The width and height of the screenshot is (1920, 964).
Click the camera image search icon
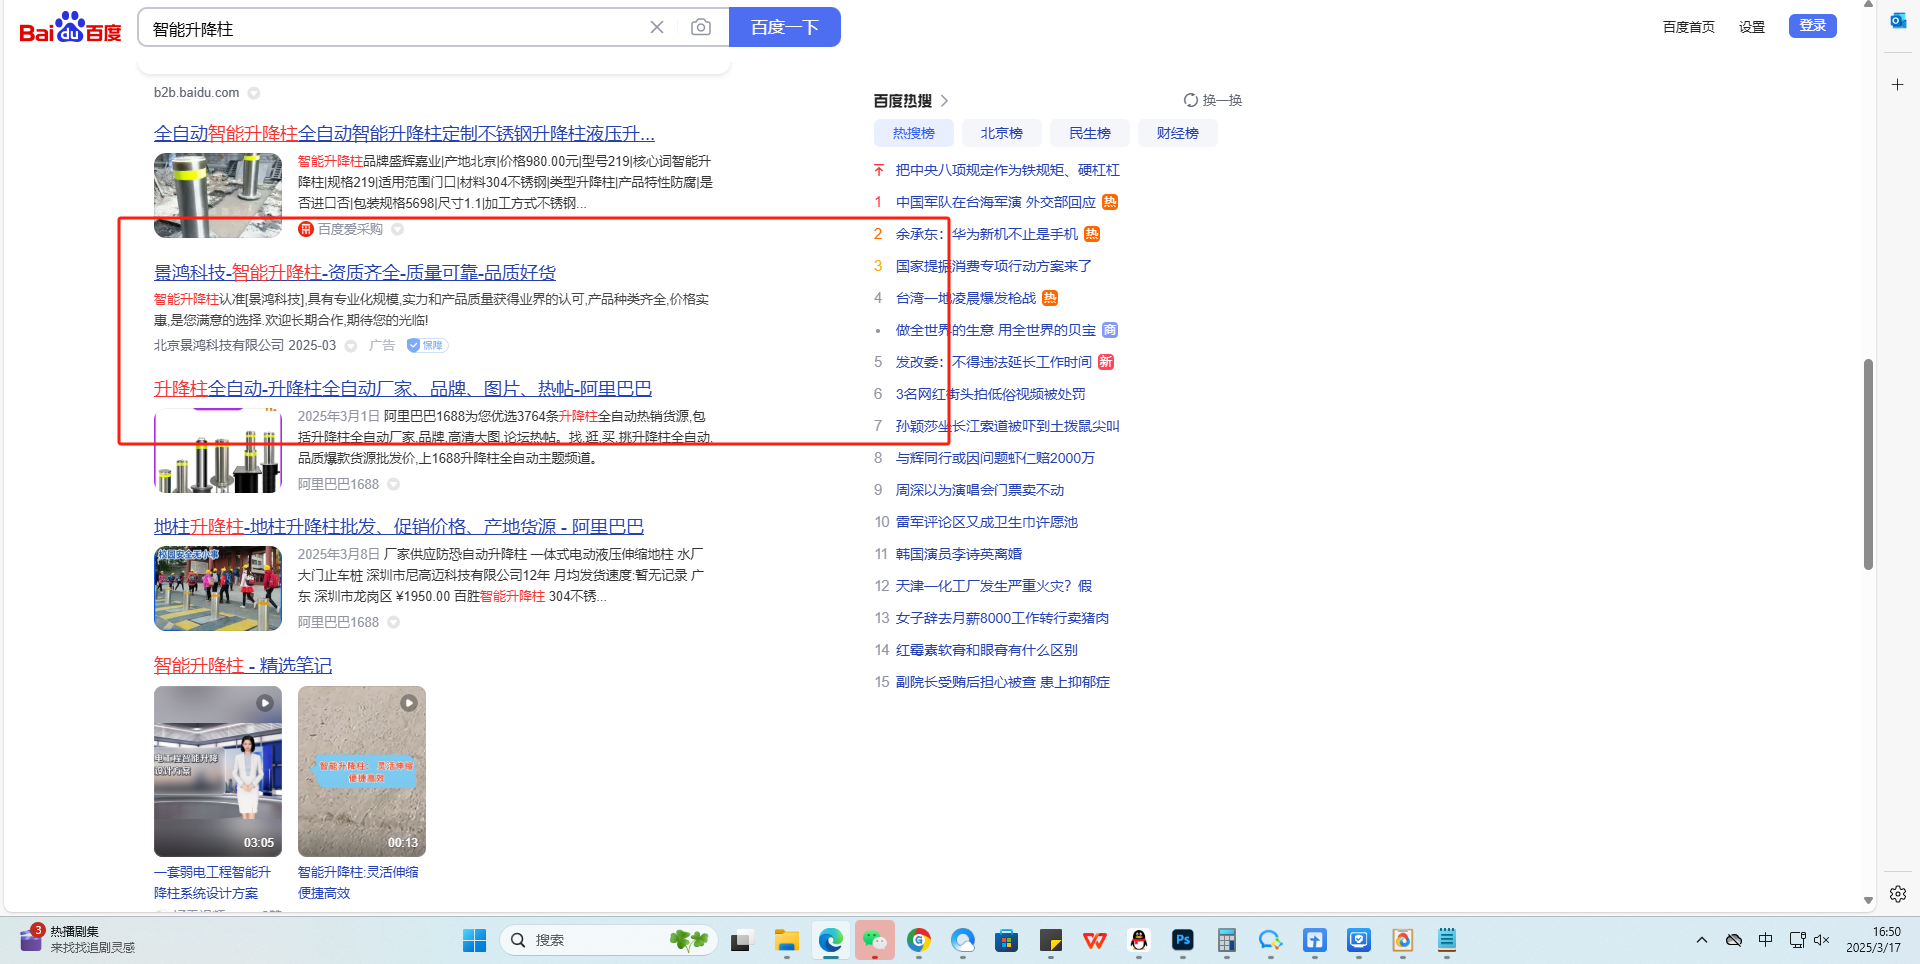point(701,27)
